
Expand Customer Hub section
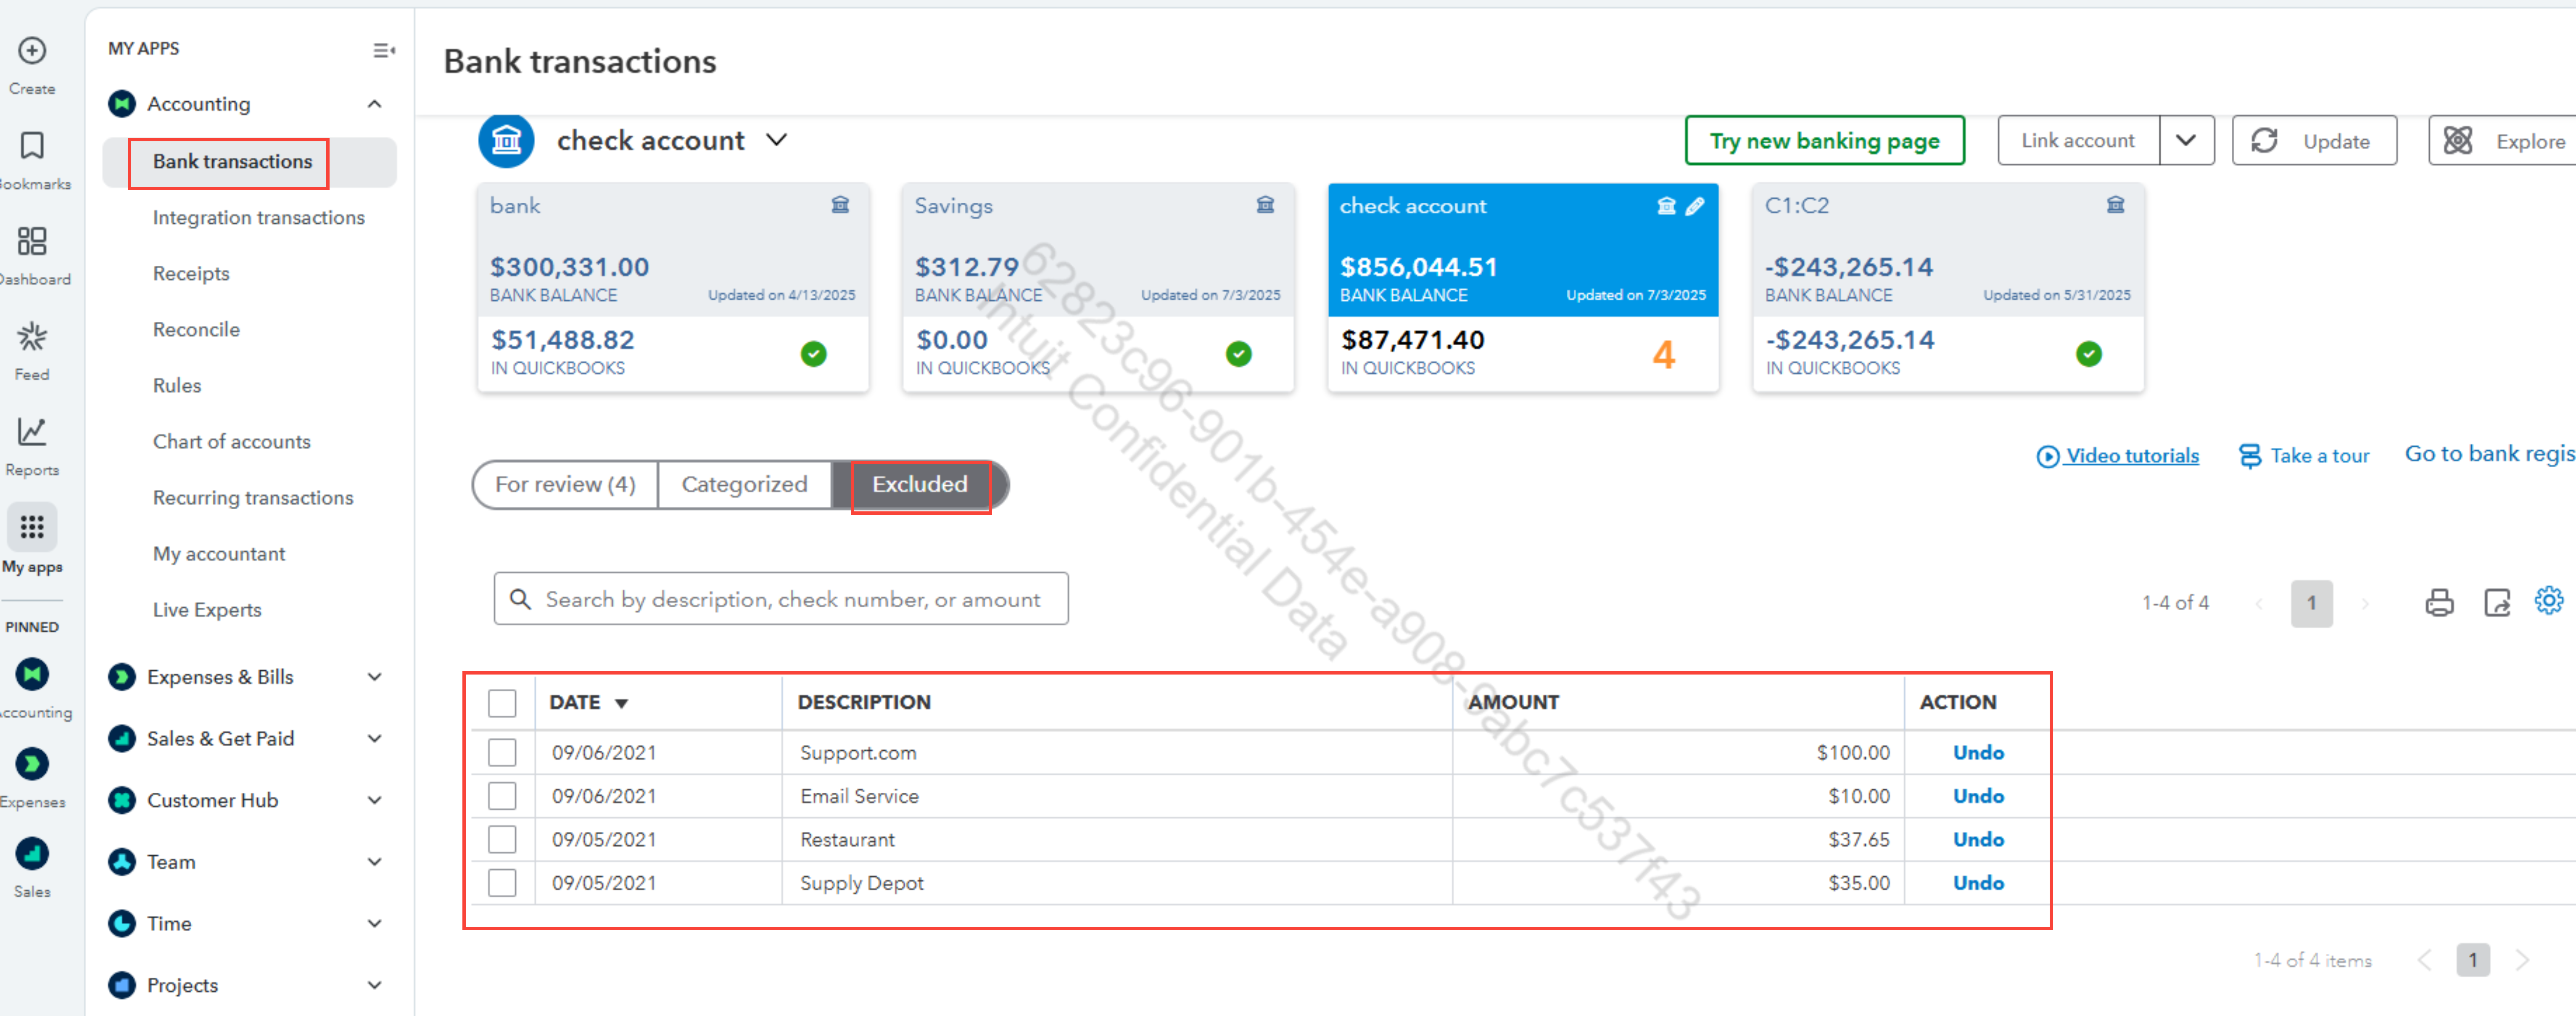[375, 800]
